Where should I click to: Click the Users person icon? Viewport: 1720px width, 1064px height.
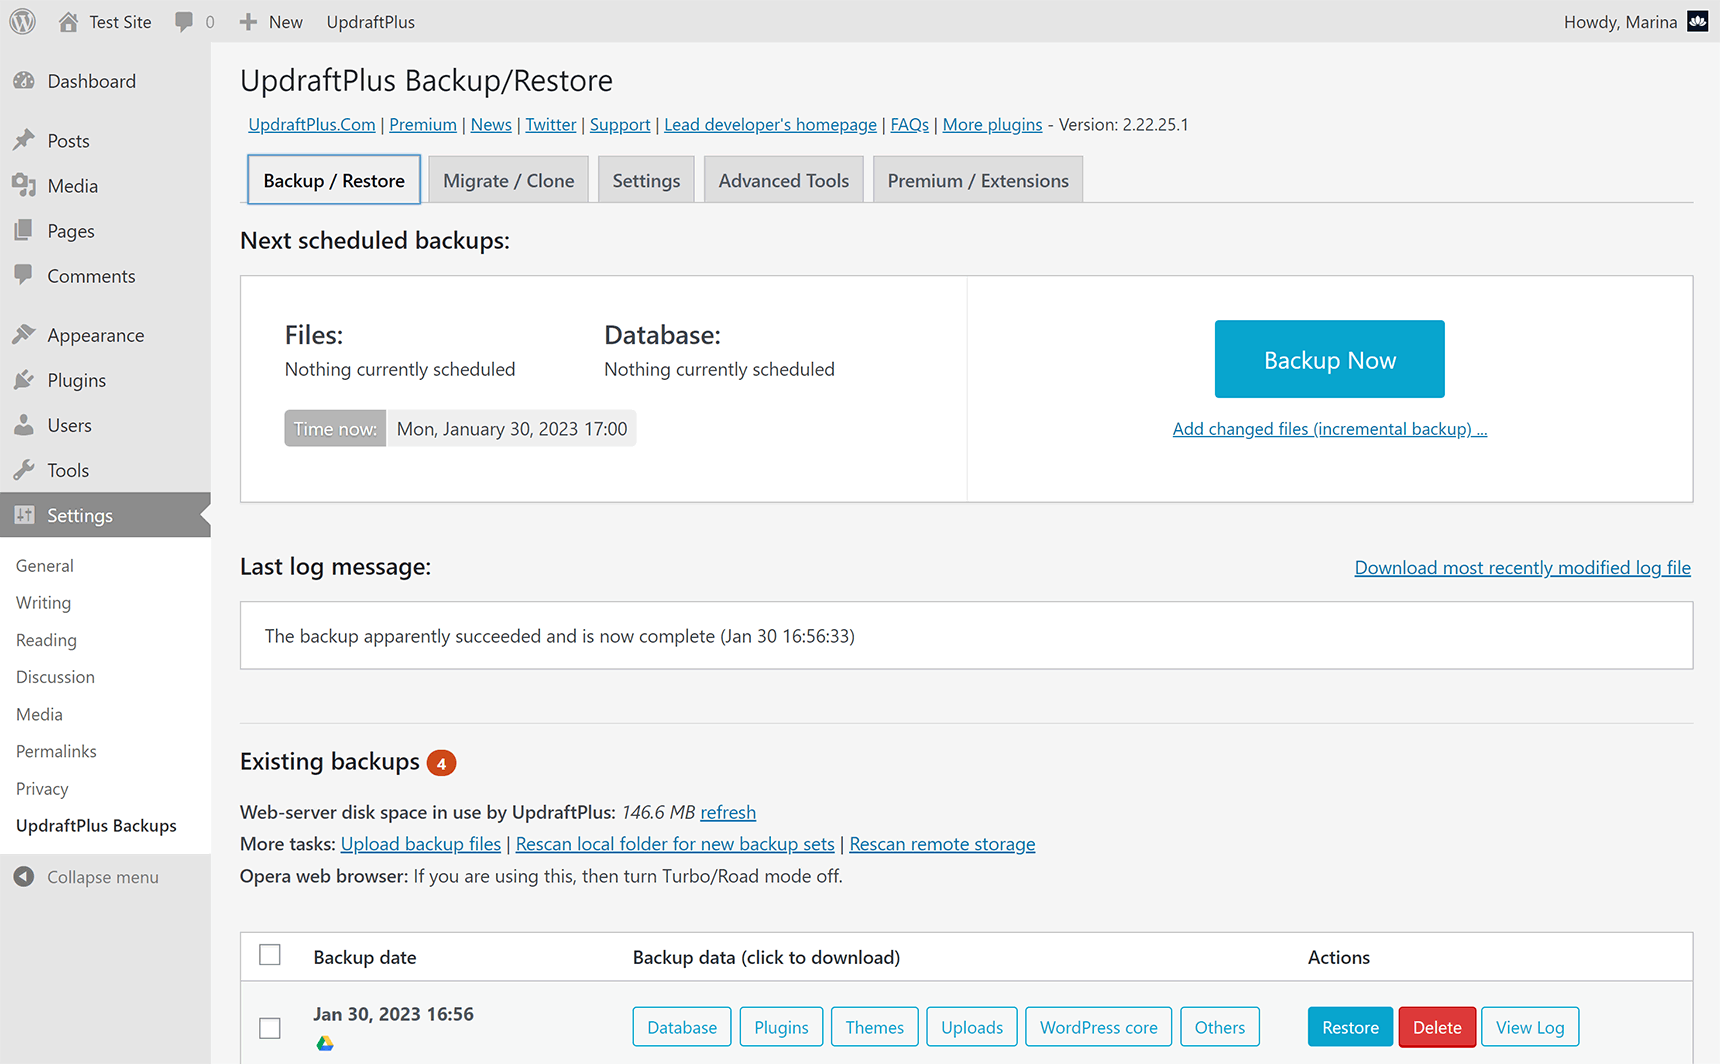pos(24,424)
